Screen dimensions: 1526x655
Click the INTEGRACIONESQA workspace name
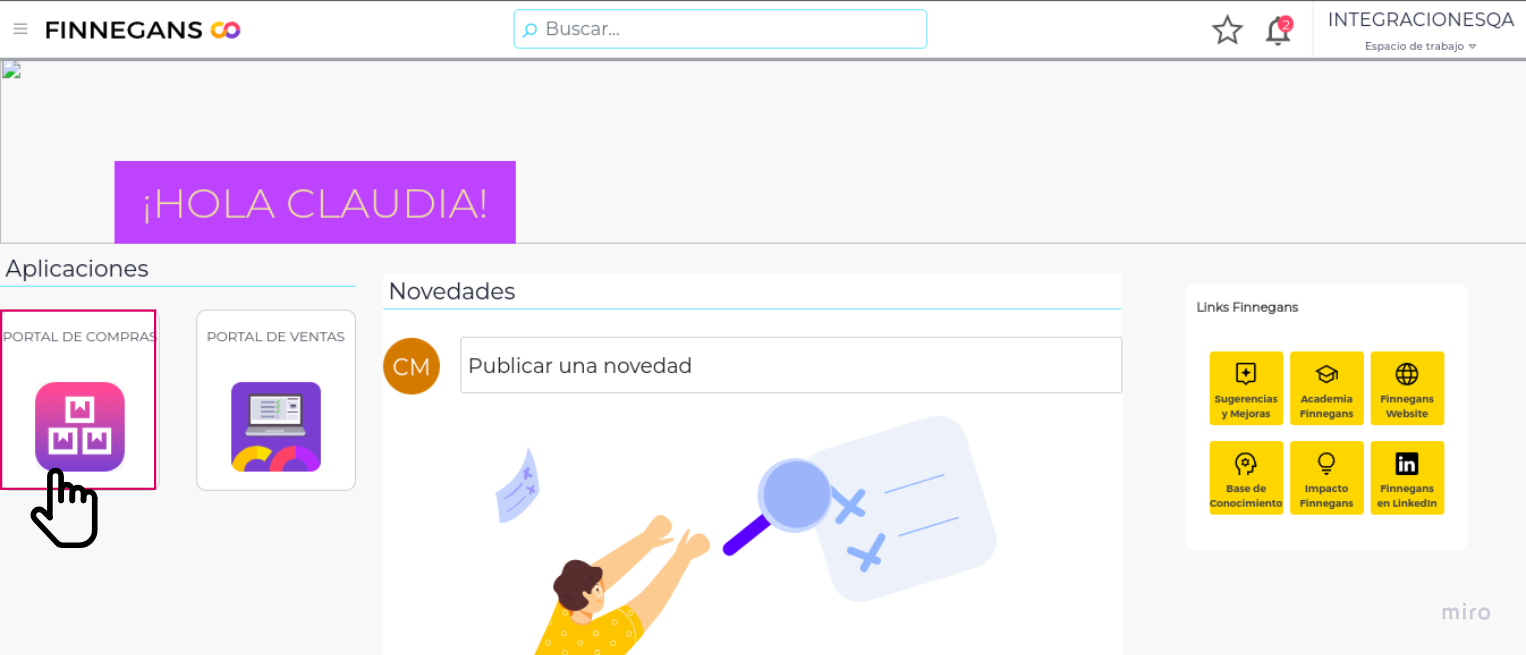[1421, 20]
